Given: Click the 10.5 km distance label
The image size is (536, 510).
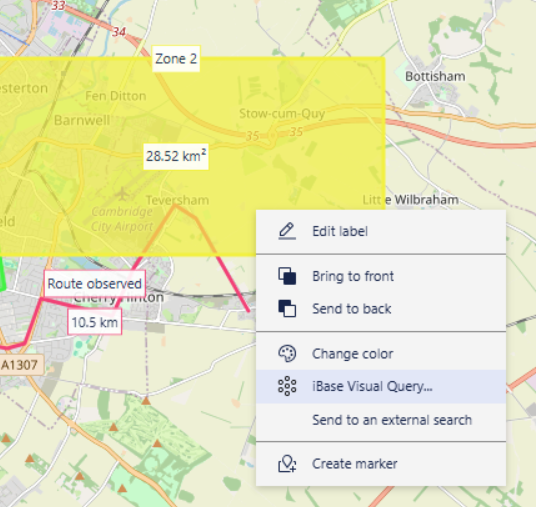Looking at the screenshot, I should (95, 322).
